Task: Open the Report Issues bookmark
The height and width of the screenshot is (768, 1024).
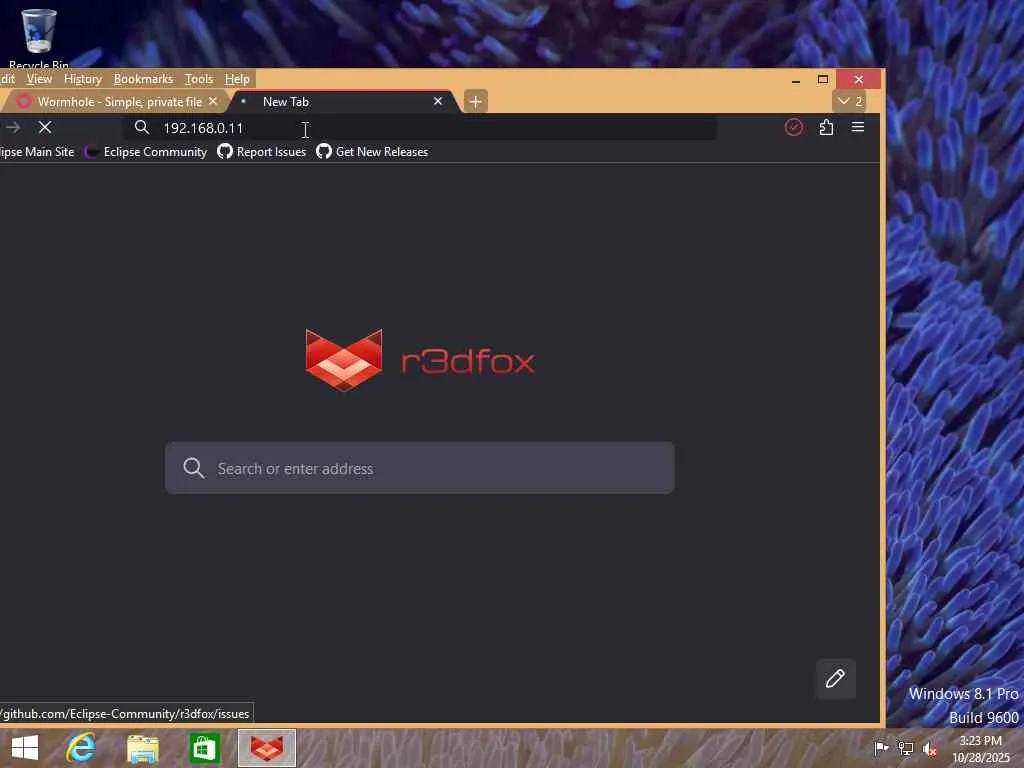Action: [x=262, y=152]
